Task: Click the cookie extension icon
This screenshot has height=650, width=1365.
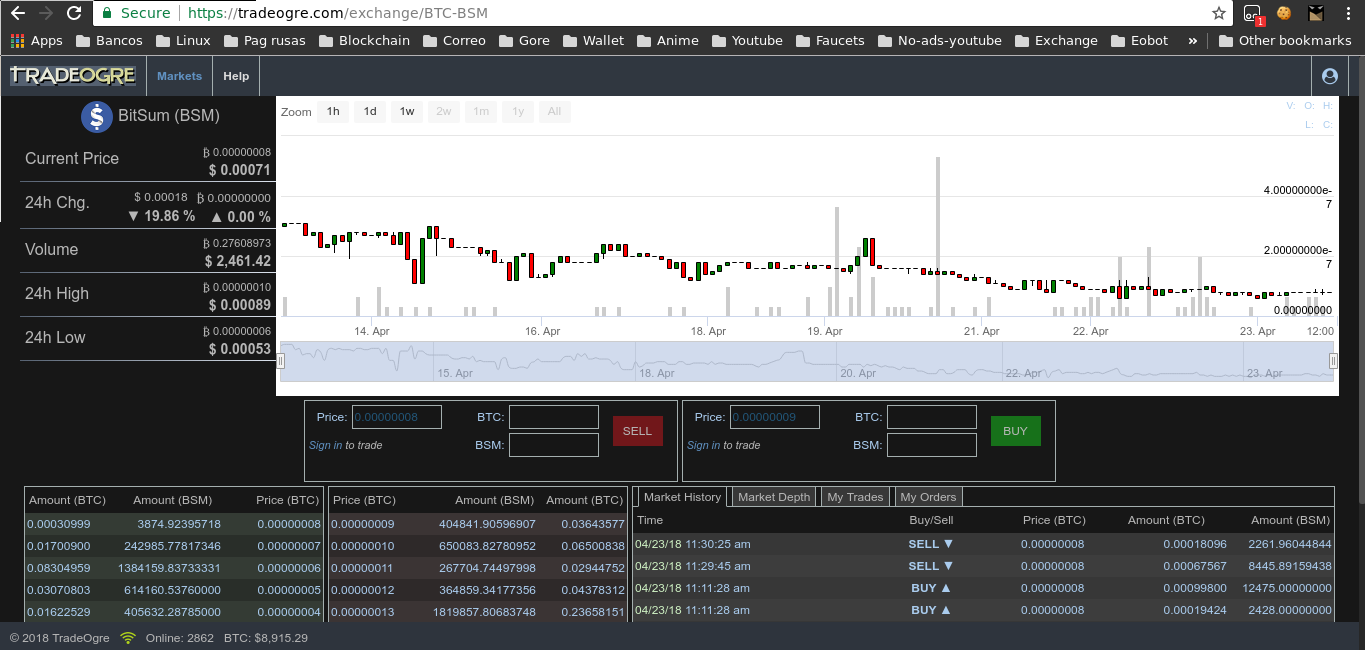Action: [1284, 13]
